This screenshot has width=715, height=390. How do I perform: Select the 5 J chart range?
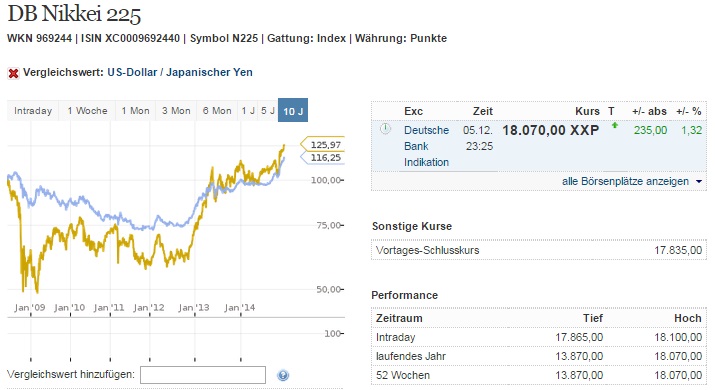click(268, 111)
